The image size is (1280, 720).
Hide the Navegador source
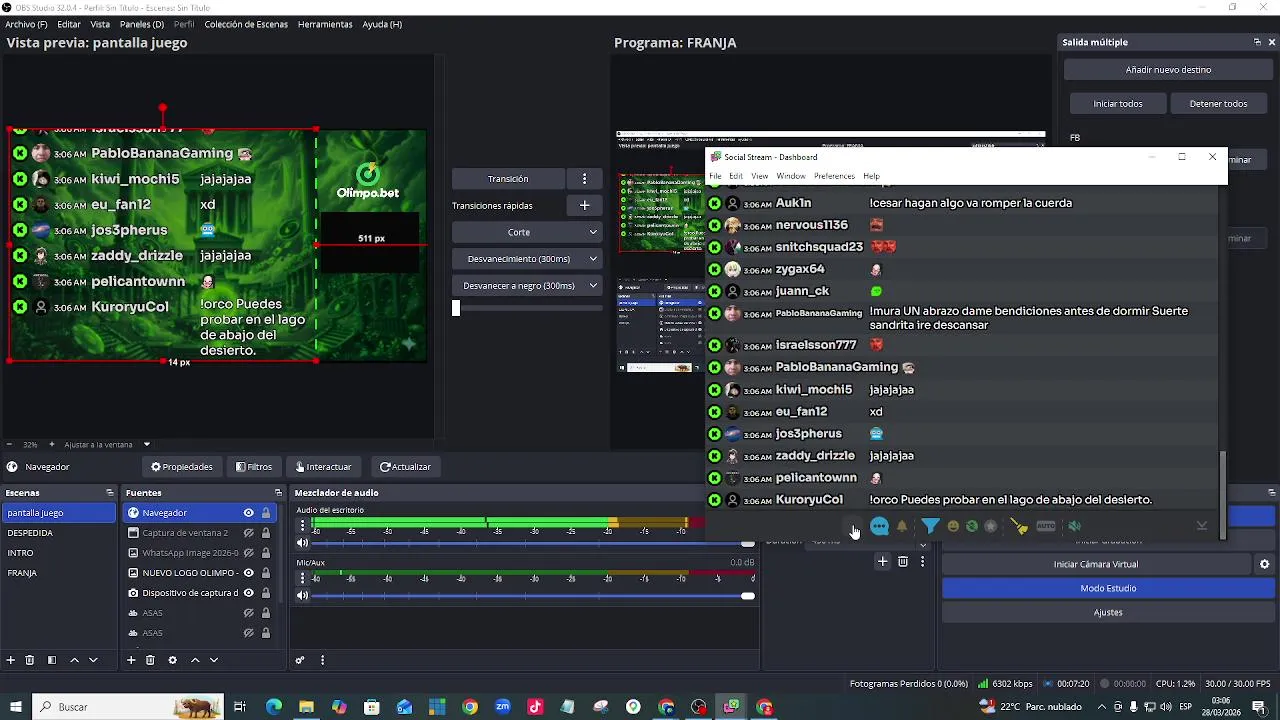[x=248, y=513]
